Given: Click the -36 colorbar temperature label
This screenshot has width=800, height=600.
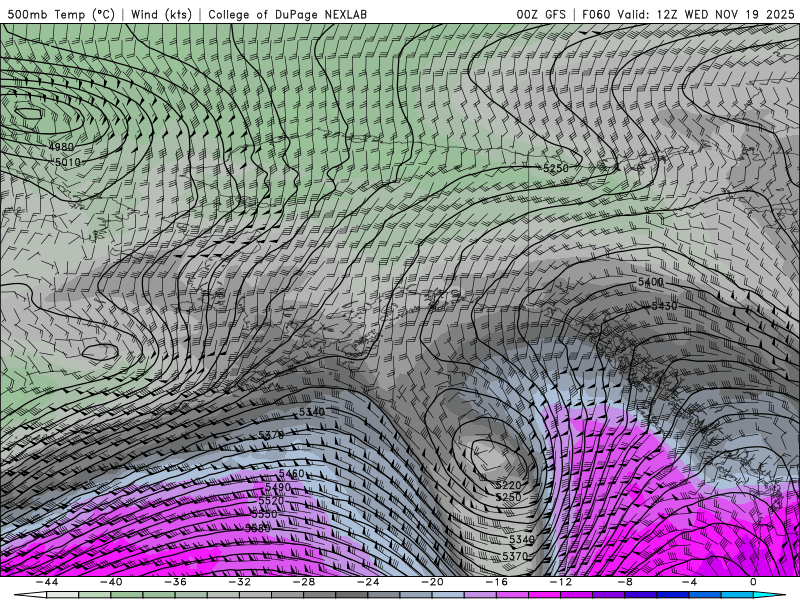Looking at the screenshot, I should pos(176,582).
